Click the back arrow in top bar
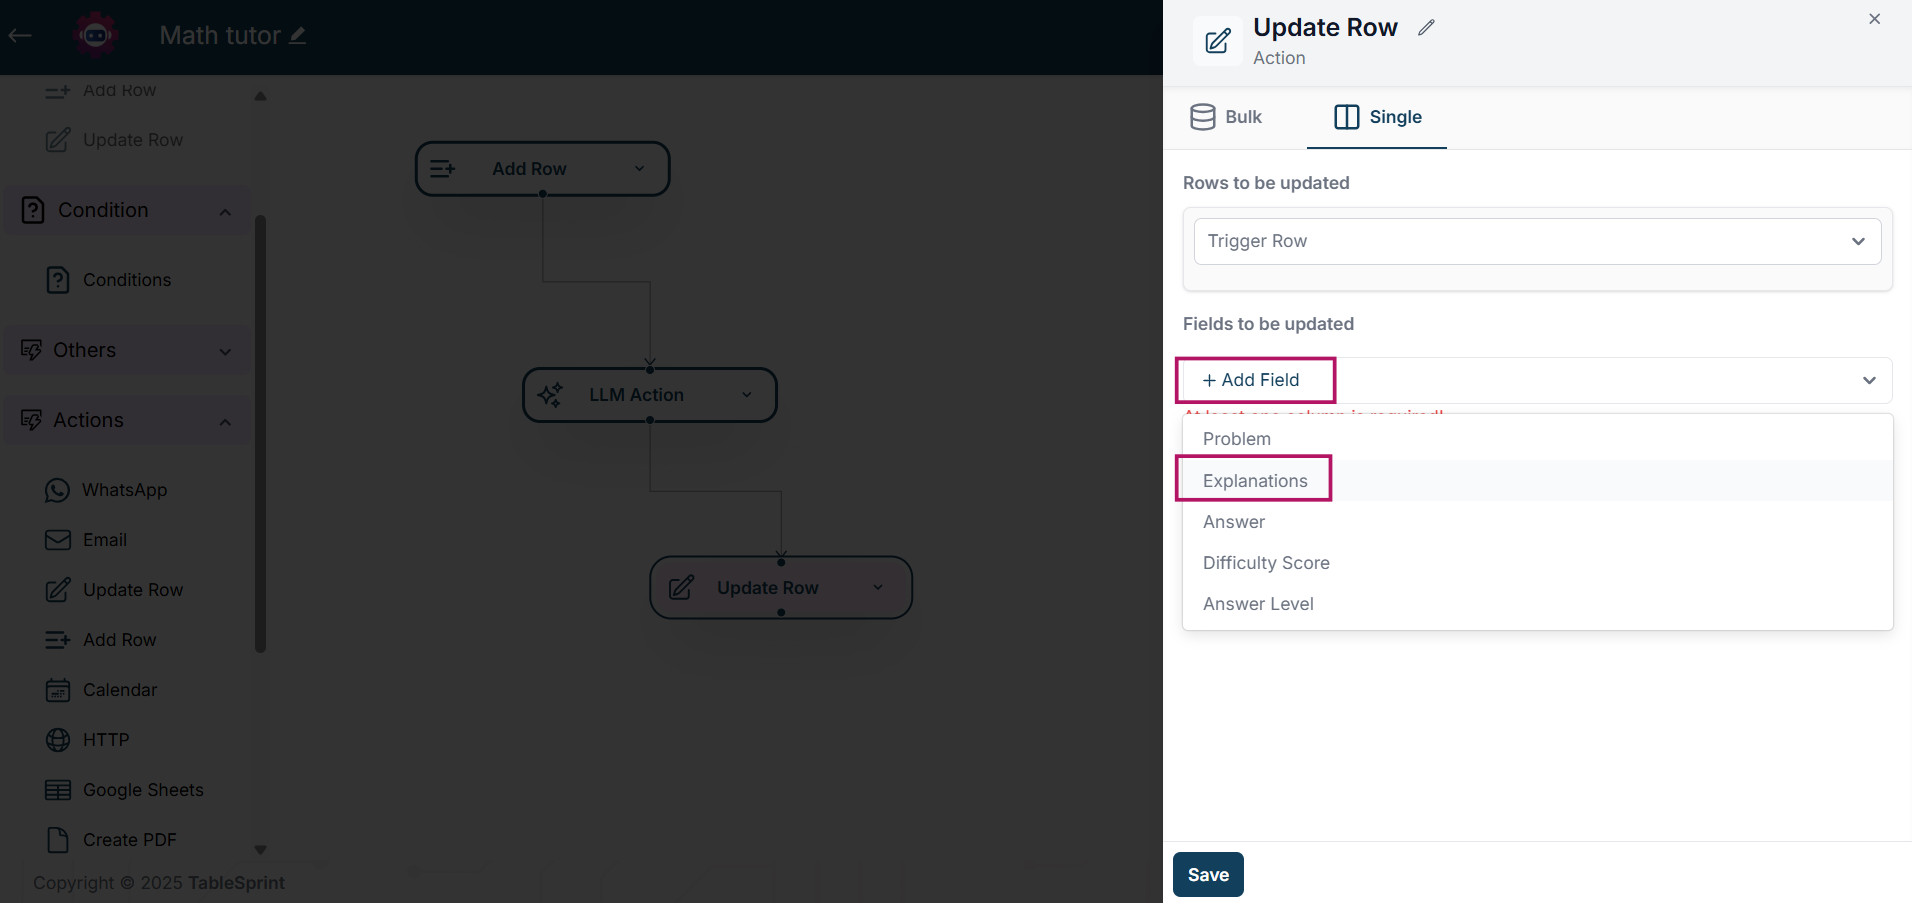The height and width of the screenshot is (903, 1912). click(20, 36)
